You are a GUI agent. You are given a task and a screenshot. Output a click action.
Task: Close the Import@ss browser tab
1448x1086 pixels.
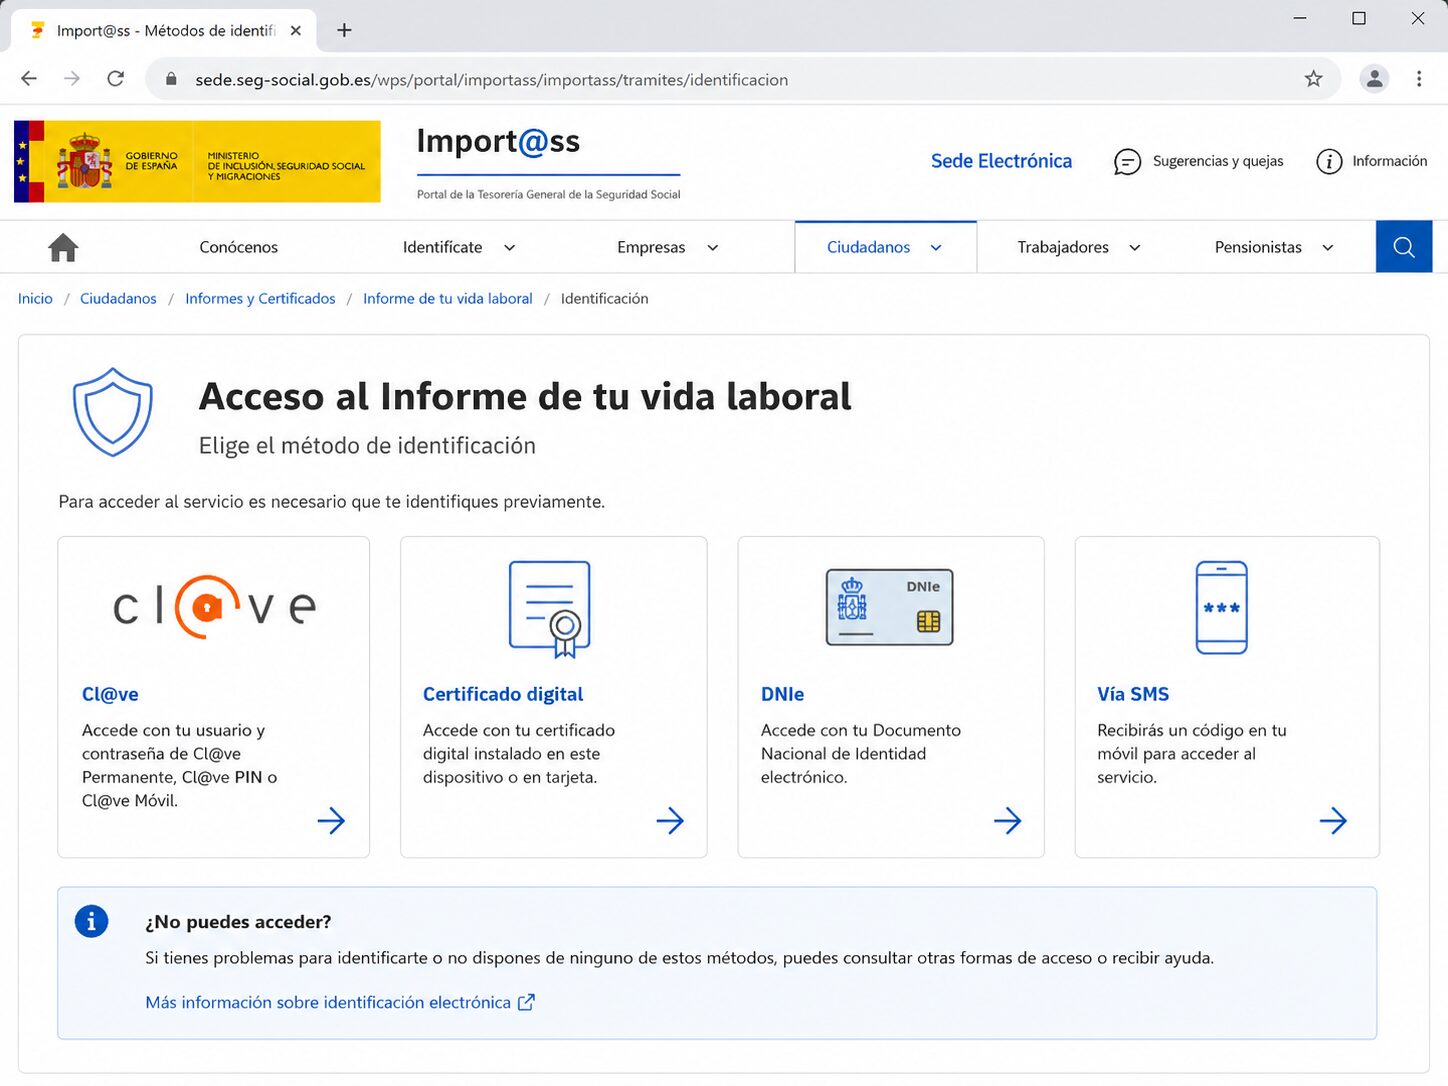click(x=296, y=31)
